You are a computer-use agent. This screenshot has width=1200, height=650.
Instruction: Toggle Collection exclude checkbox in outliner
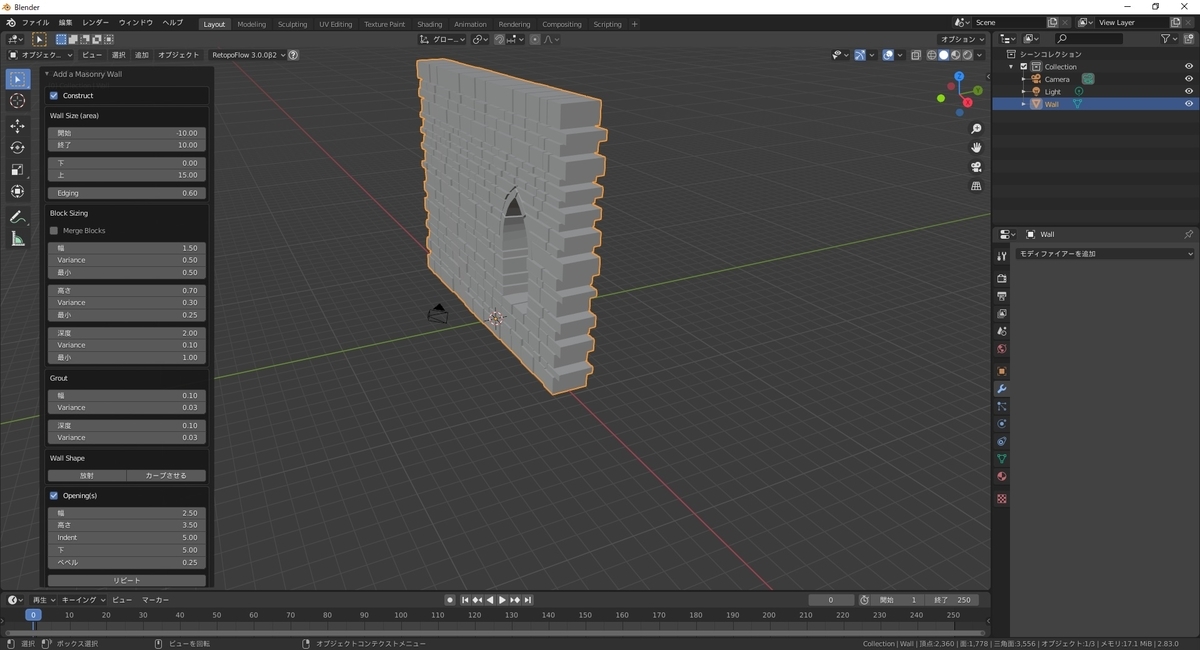(1023, 67)
